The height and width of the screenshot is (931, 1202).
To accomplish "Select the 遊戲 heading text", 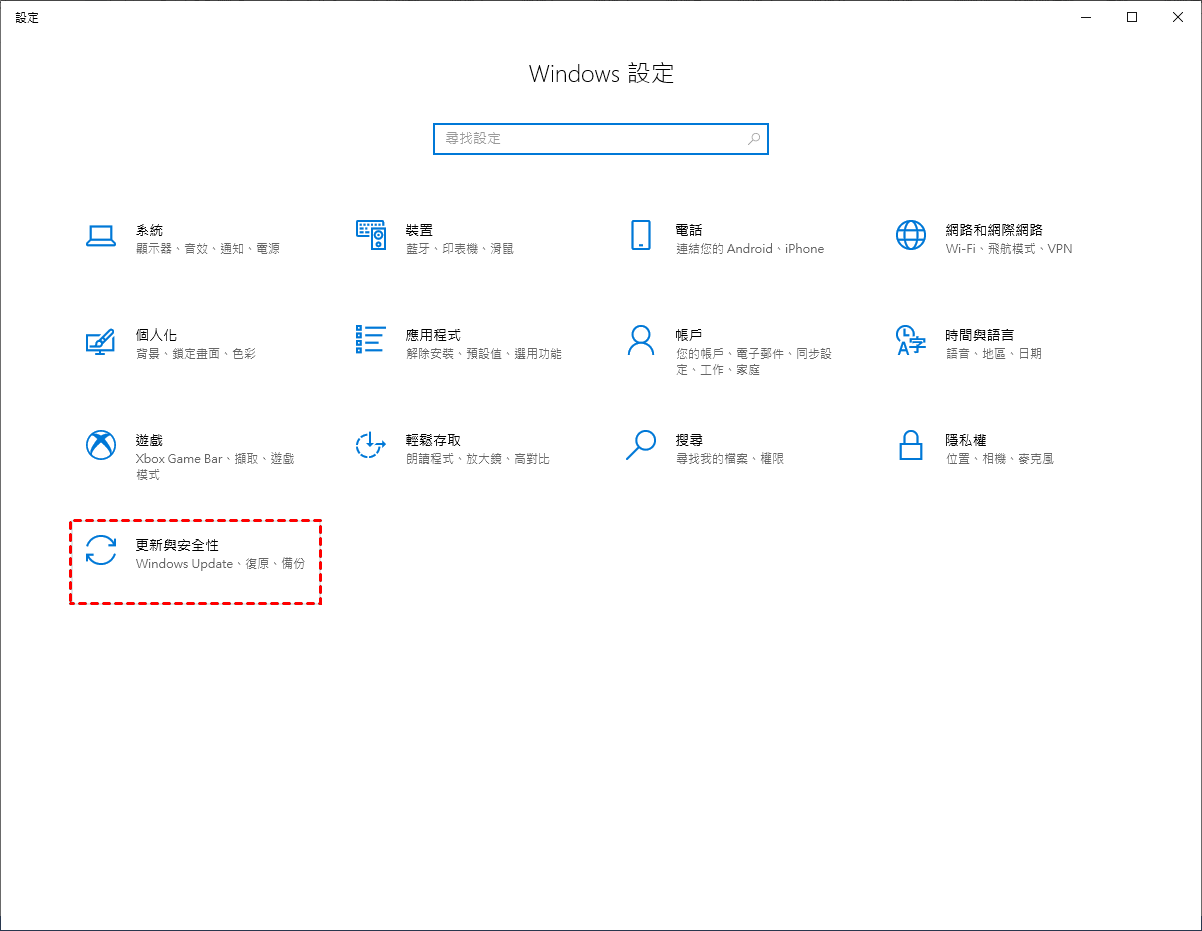I will pyautogui.click(x=149, y=440).
